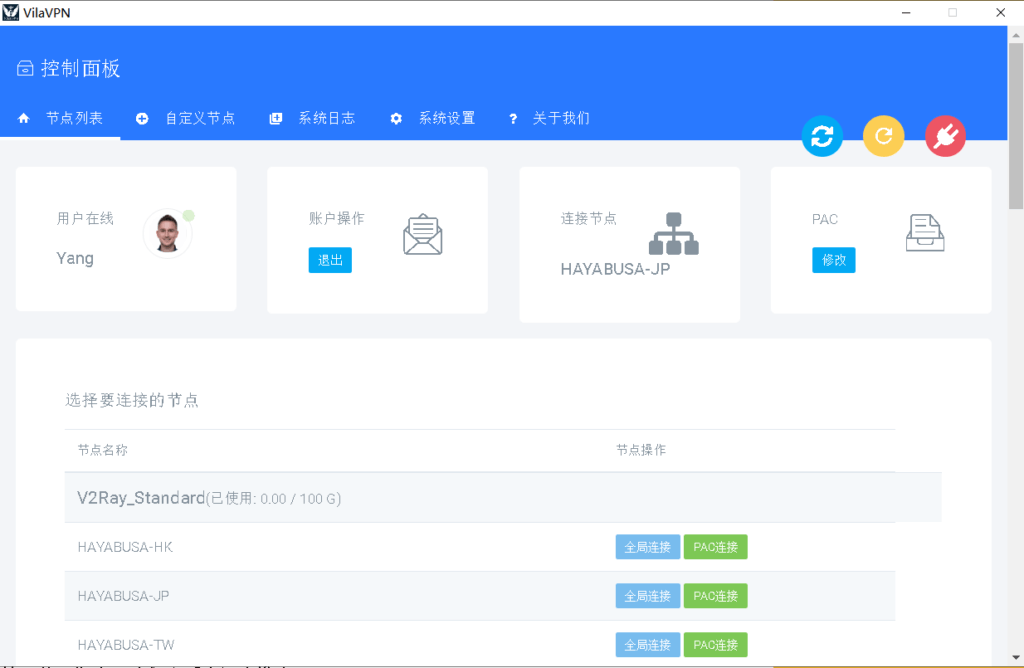
Task: Click PAC连接 for HAYABUSA-HK
Action: pos(715,547)
